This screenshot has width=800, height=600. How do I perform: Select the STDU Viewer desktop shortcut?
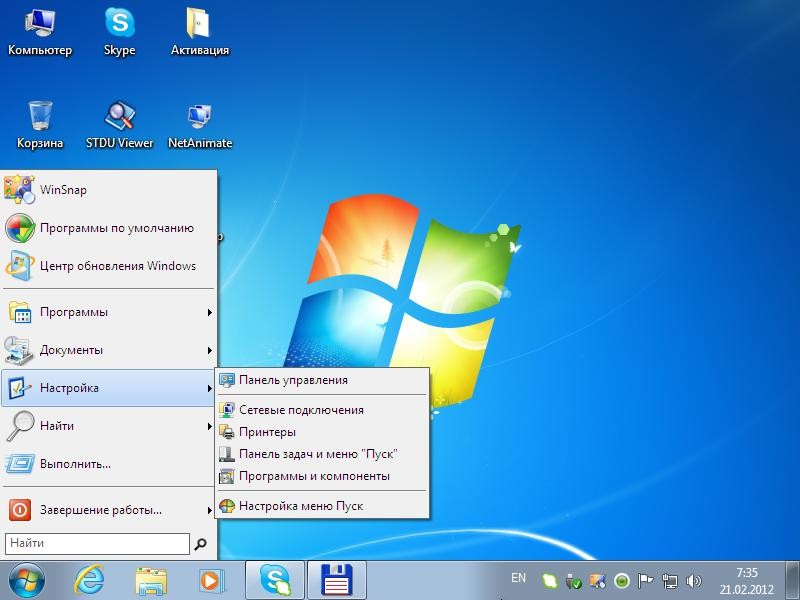pos(119,124)
